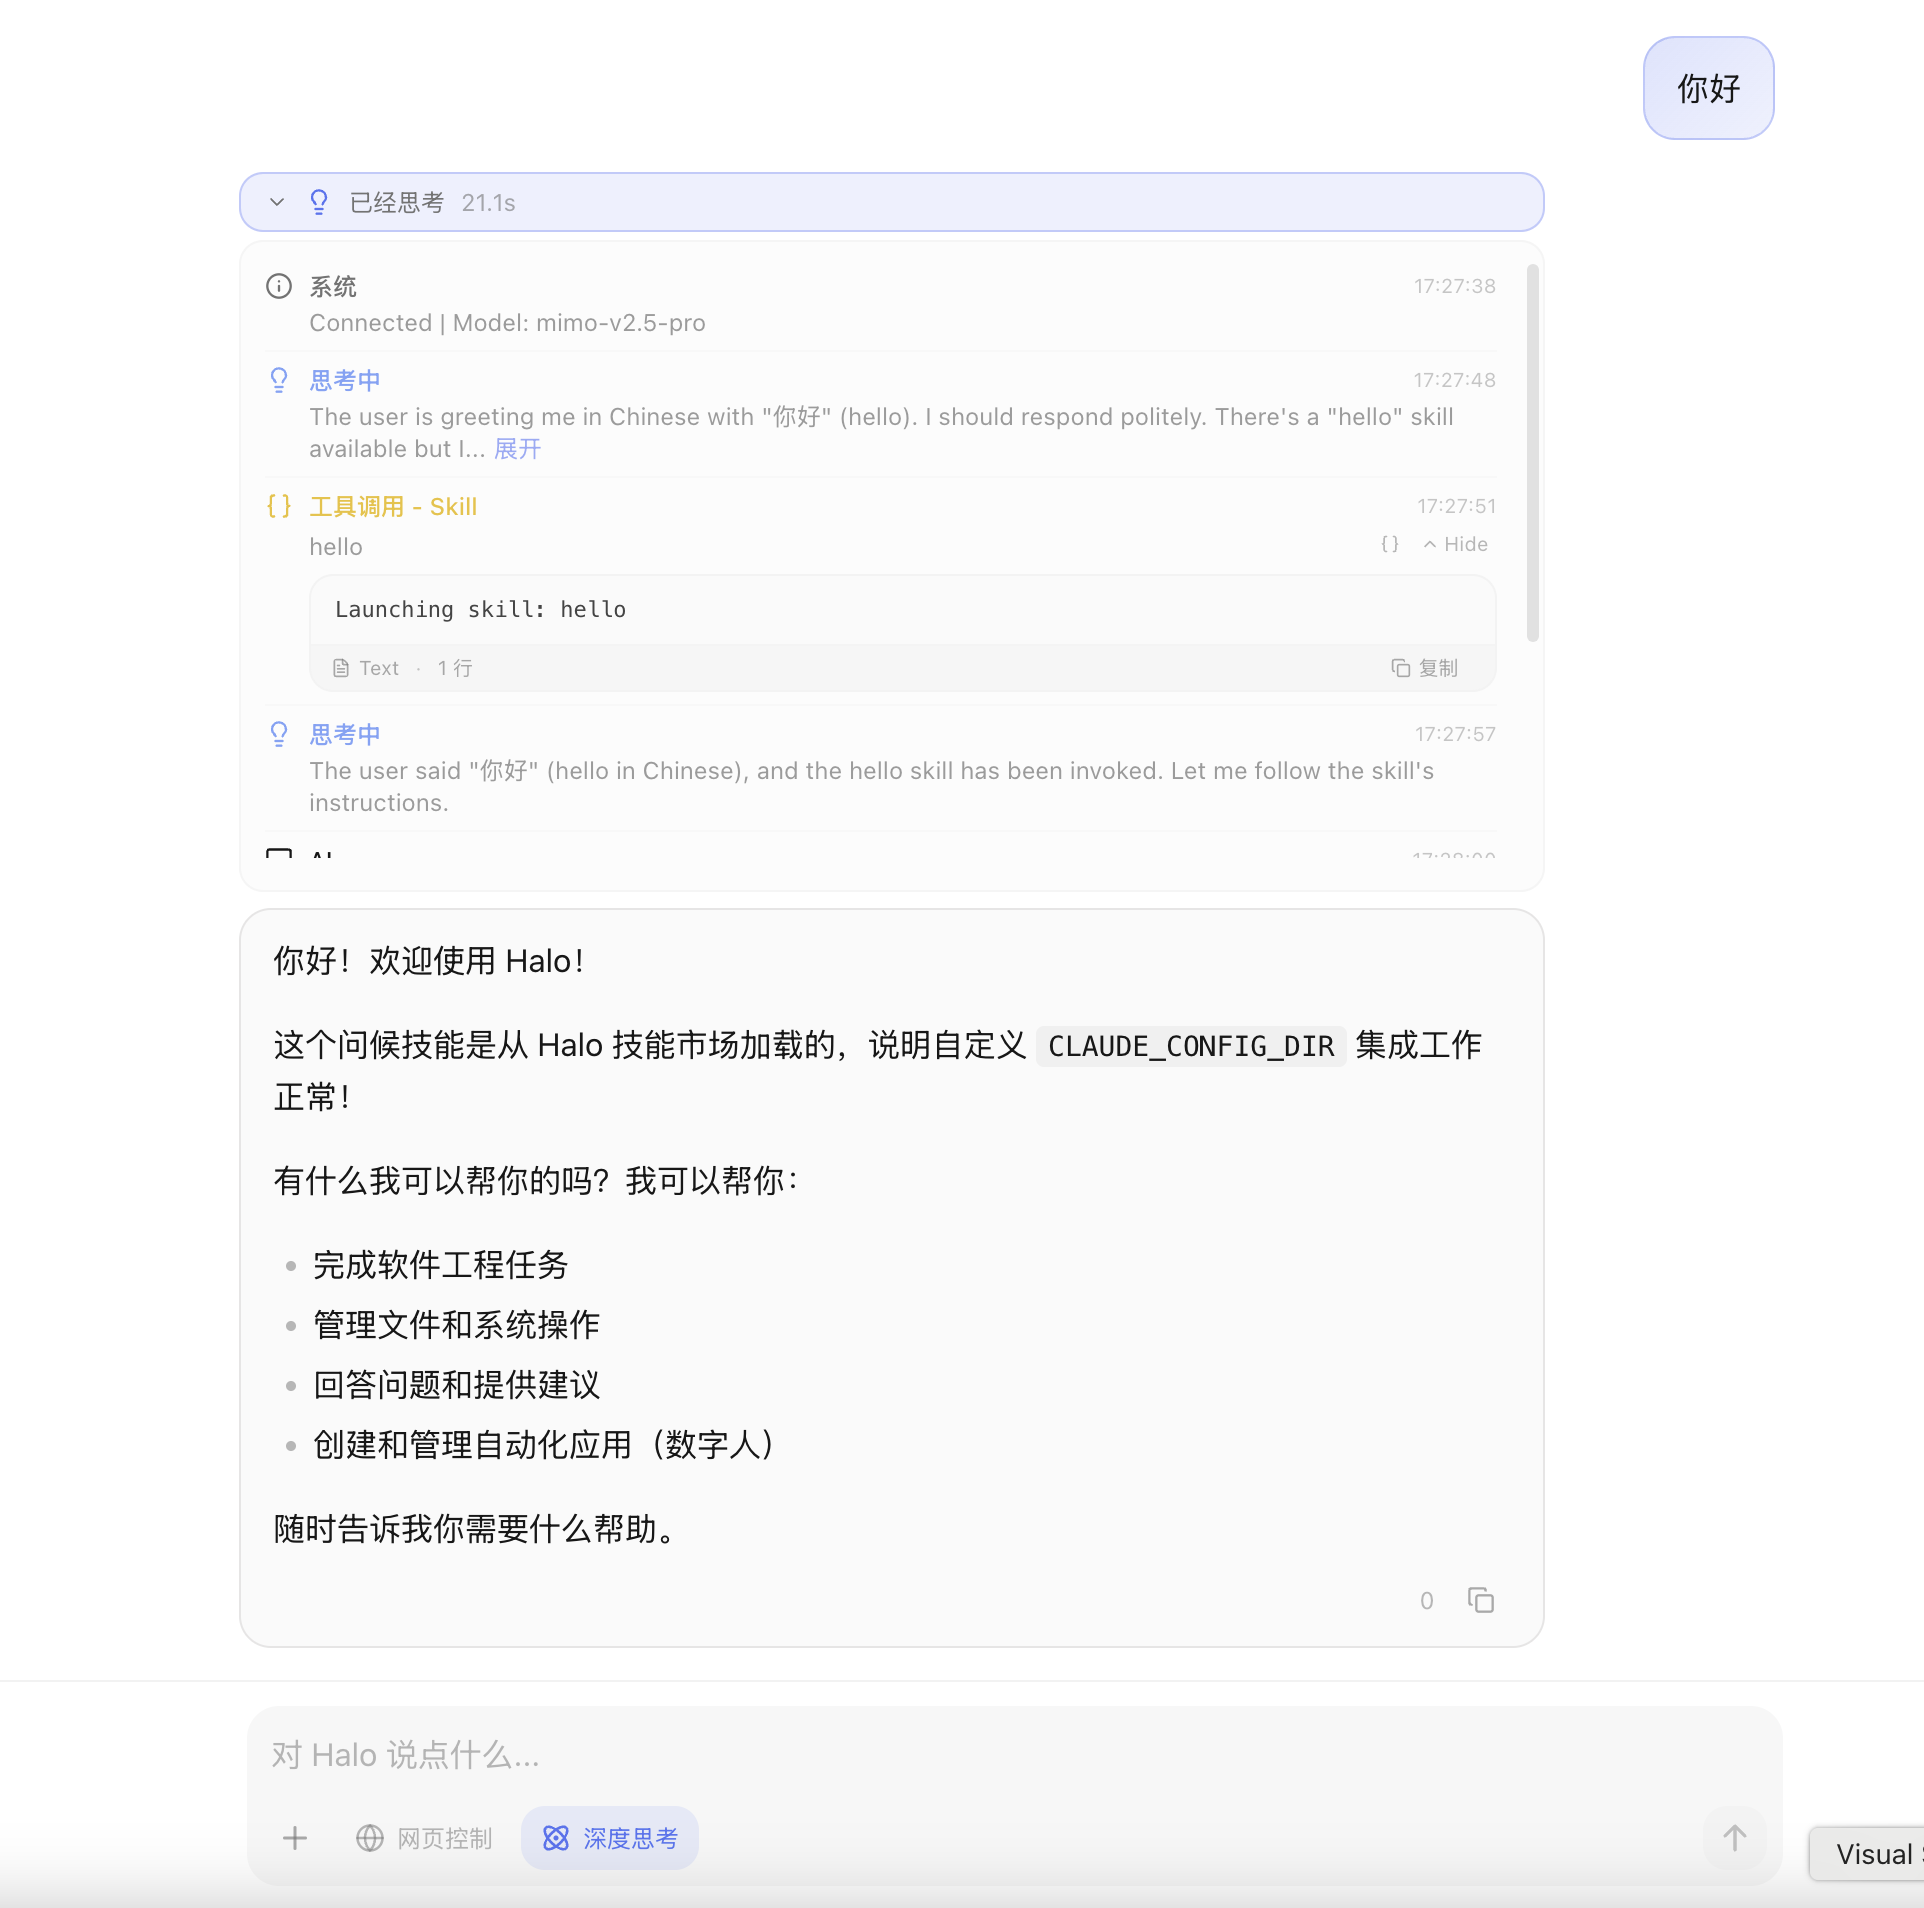Copy the assistant reply message
The image size is (1924, 1908).
point(1481,1600)
